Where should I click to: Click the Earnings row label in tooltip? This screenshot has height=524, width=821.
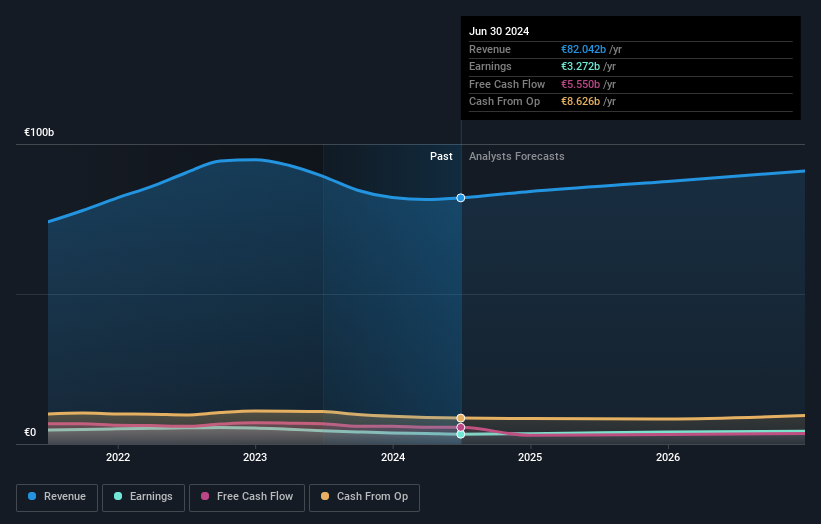490,66
